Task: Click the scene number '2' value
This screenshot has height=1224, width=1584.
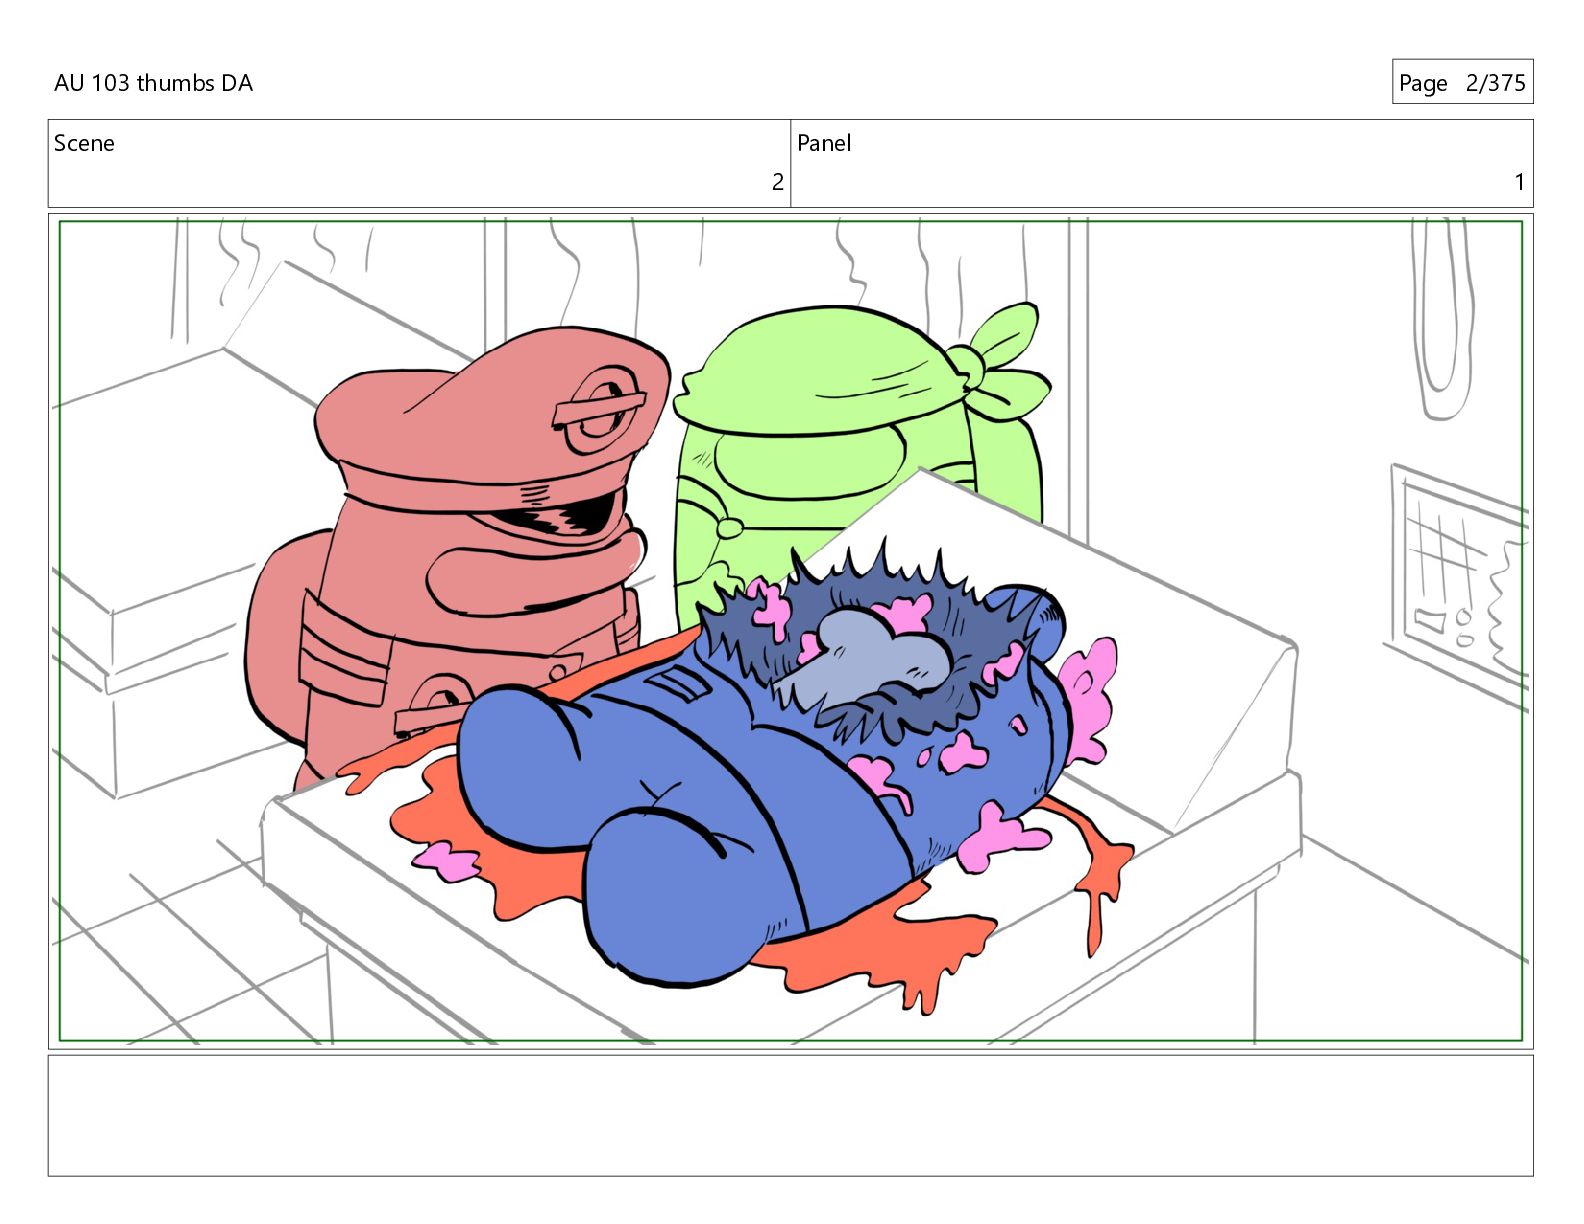Action: click(x=777, y=182)
